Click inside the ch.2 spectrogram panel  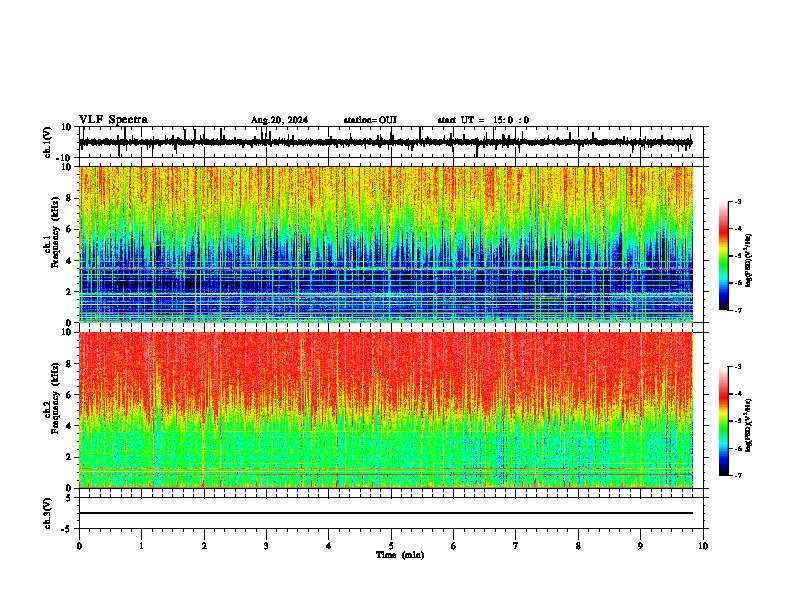tap(386, 410)
